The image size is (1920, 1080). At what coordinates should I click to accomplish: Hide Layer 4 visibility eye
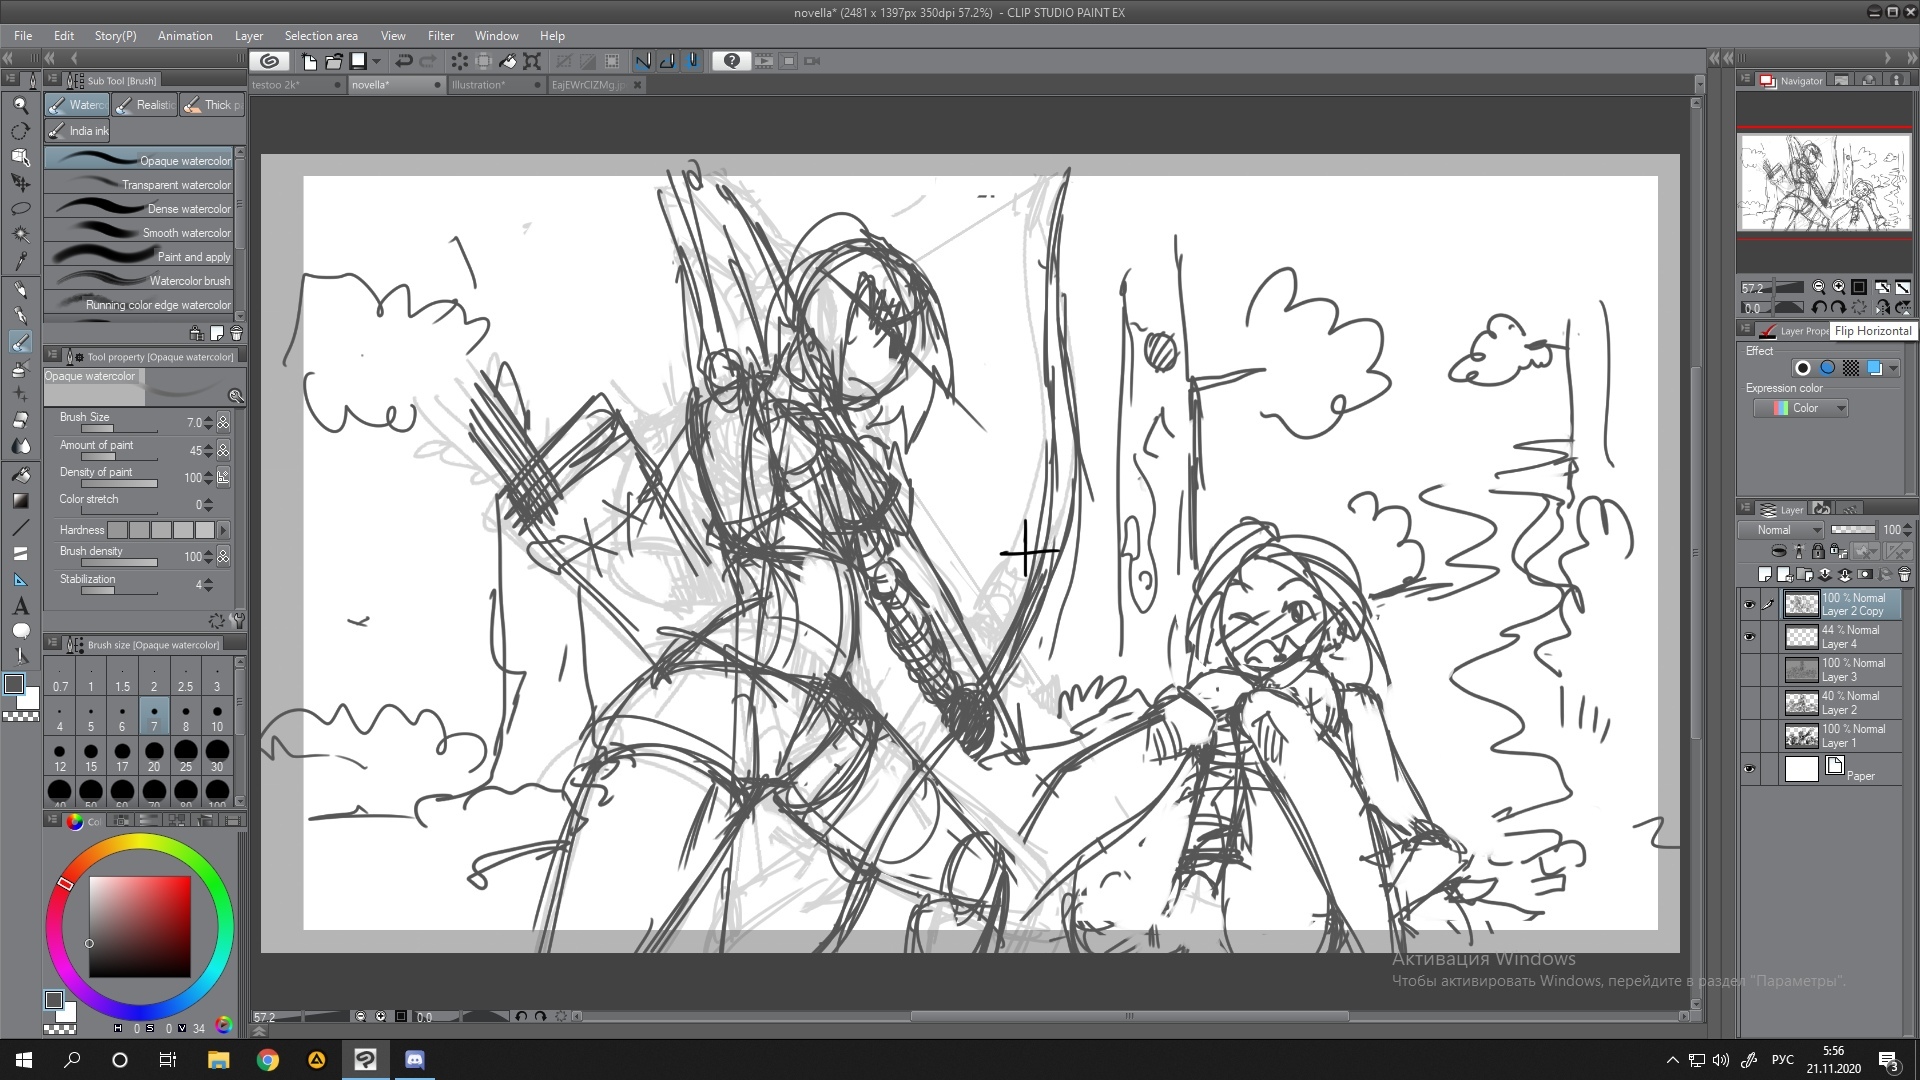tap(1749, 637)
